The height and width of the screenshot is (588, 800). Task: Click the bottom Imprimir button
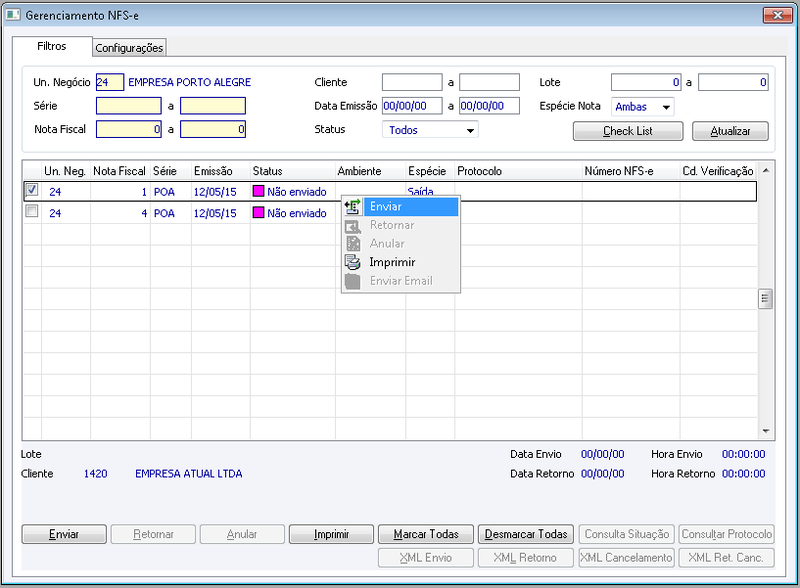331,534
